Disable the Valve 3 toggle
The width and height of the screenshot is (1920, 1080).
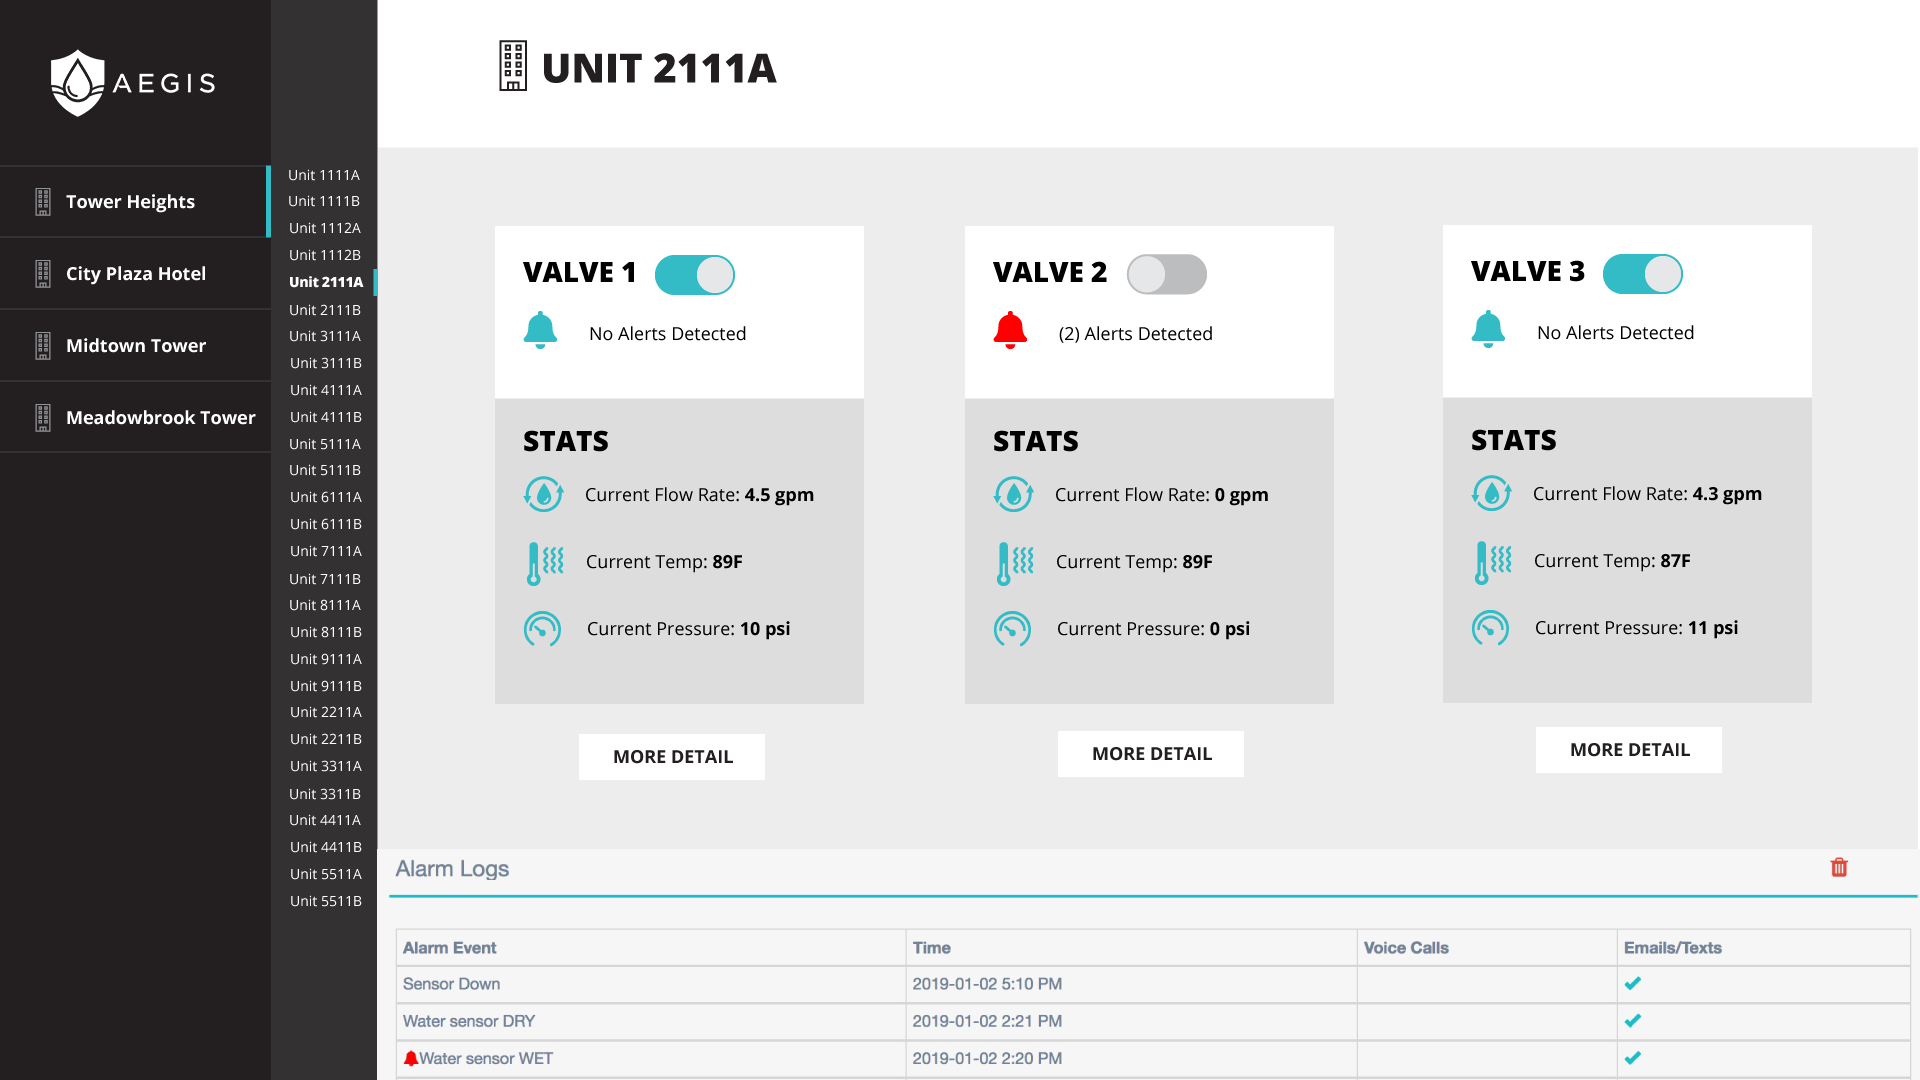[1642, 274]
